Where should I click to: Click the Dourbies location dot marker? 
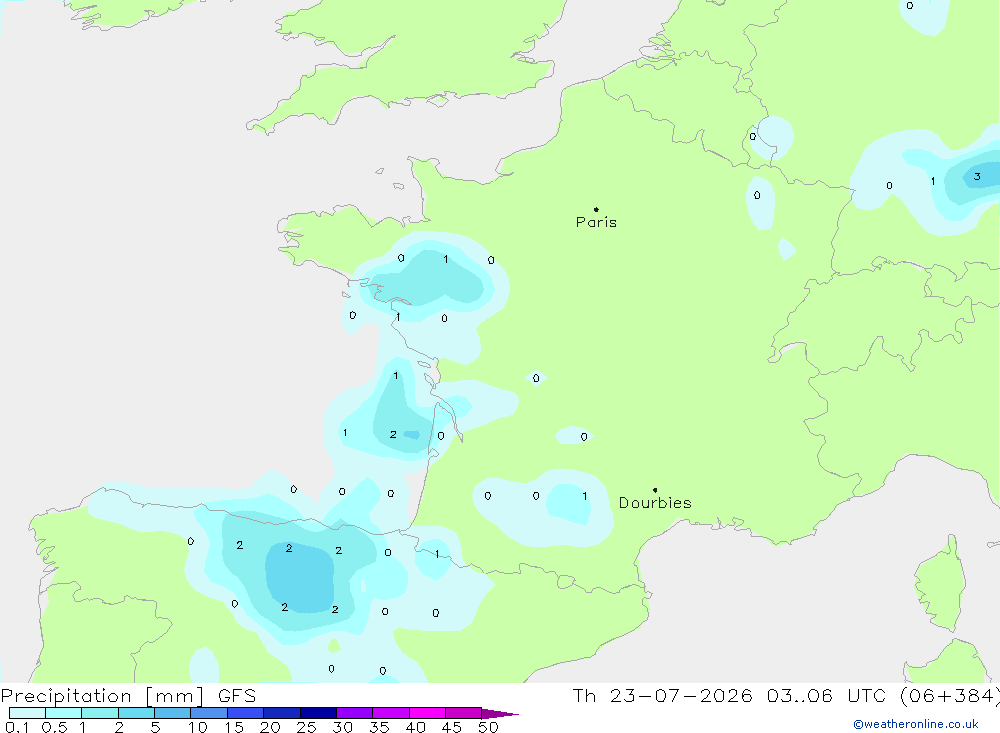coord(655,490)
